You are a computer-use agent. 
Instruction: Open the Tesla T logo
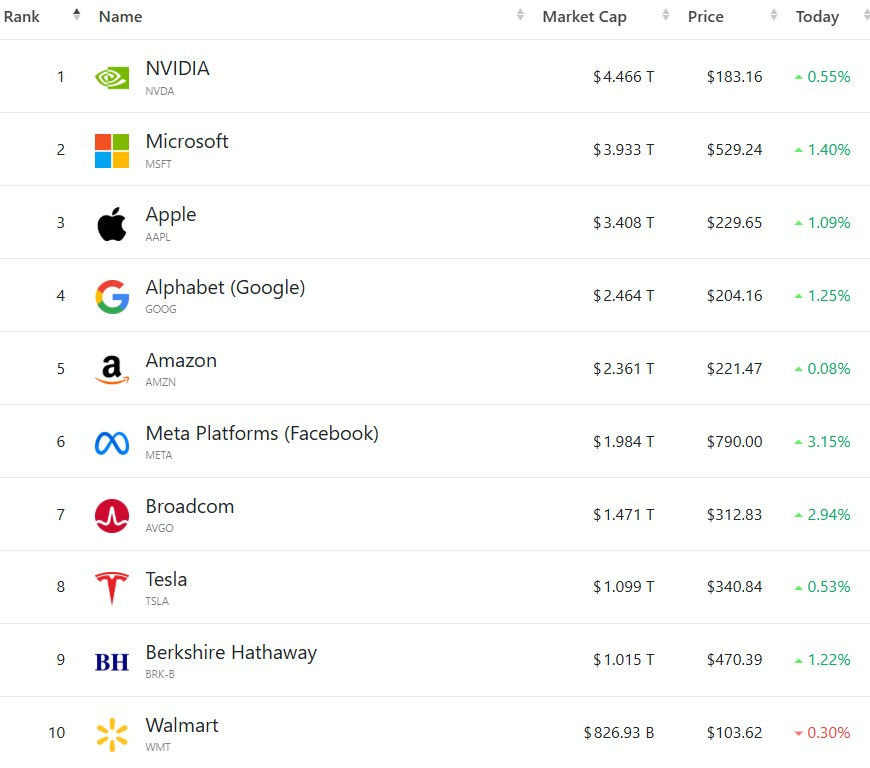(x=112, y=588)
